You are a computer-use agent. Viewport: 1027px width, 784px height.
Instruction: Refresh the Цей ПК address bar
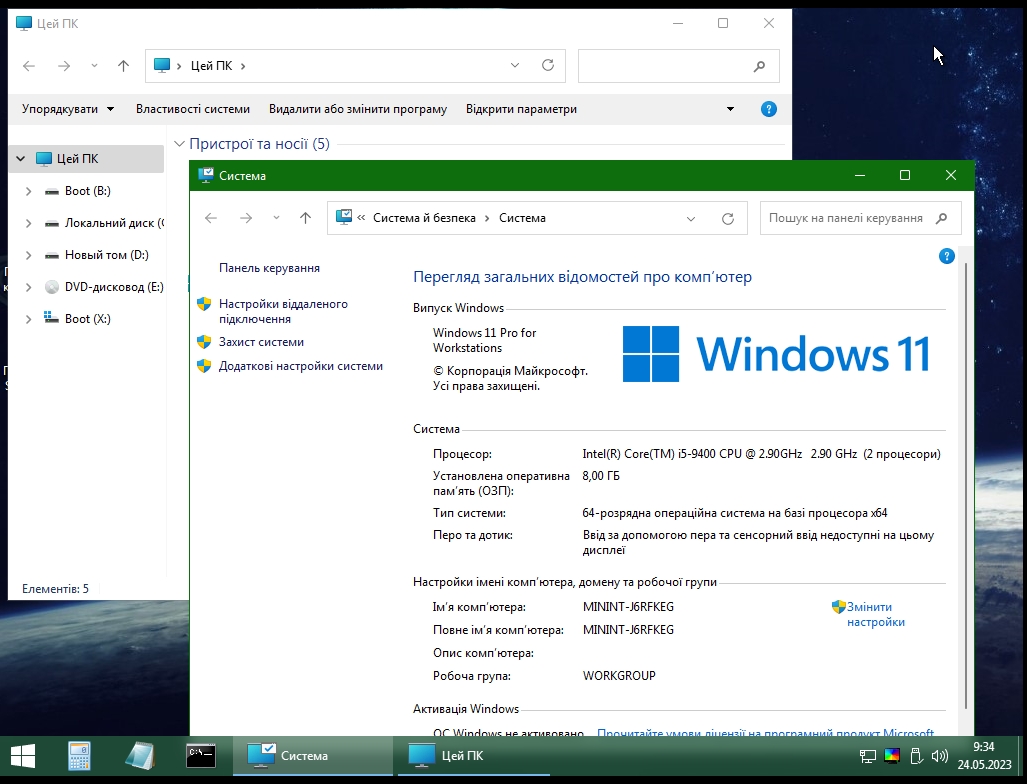[x=548, y=65]
